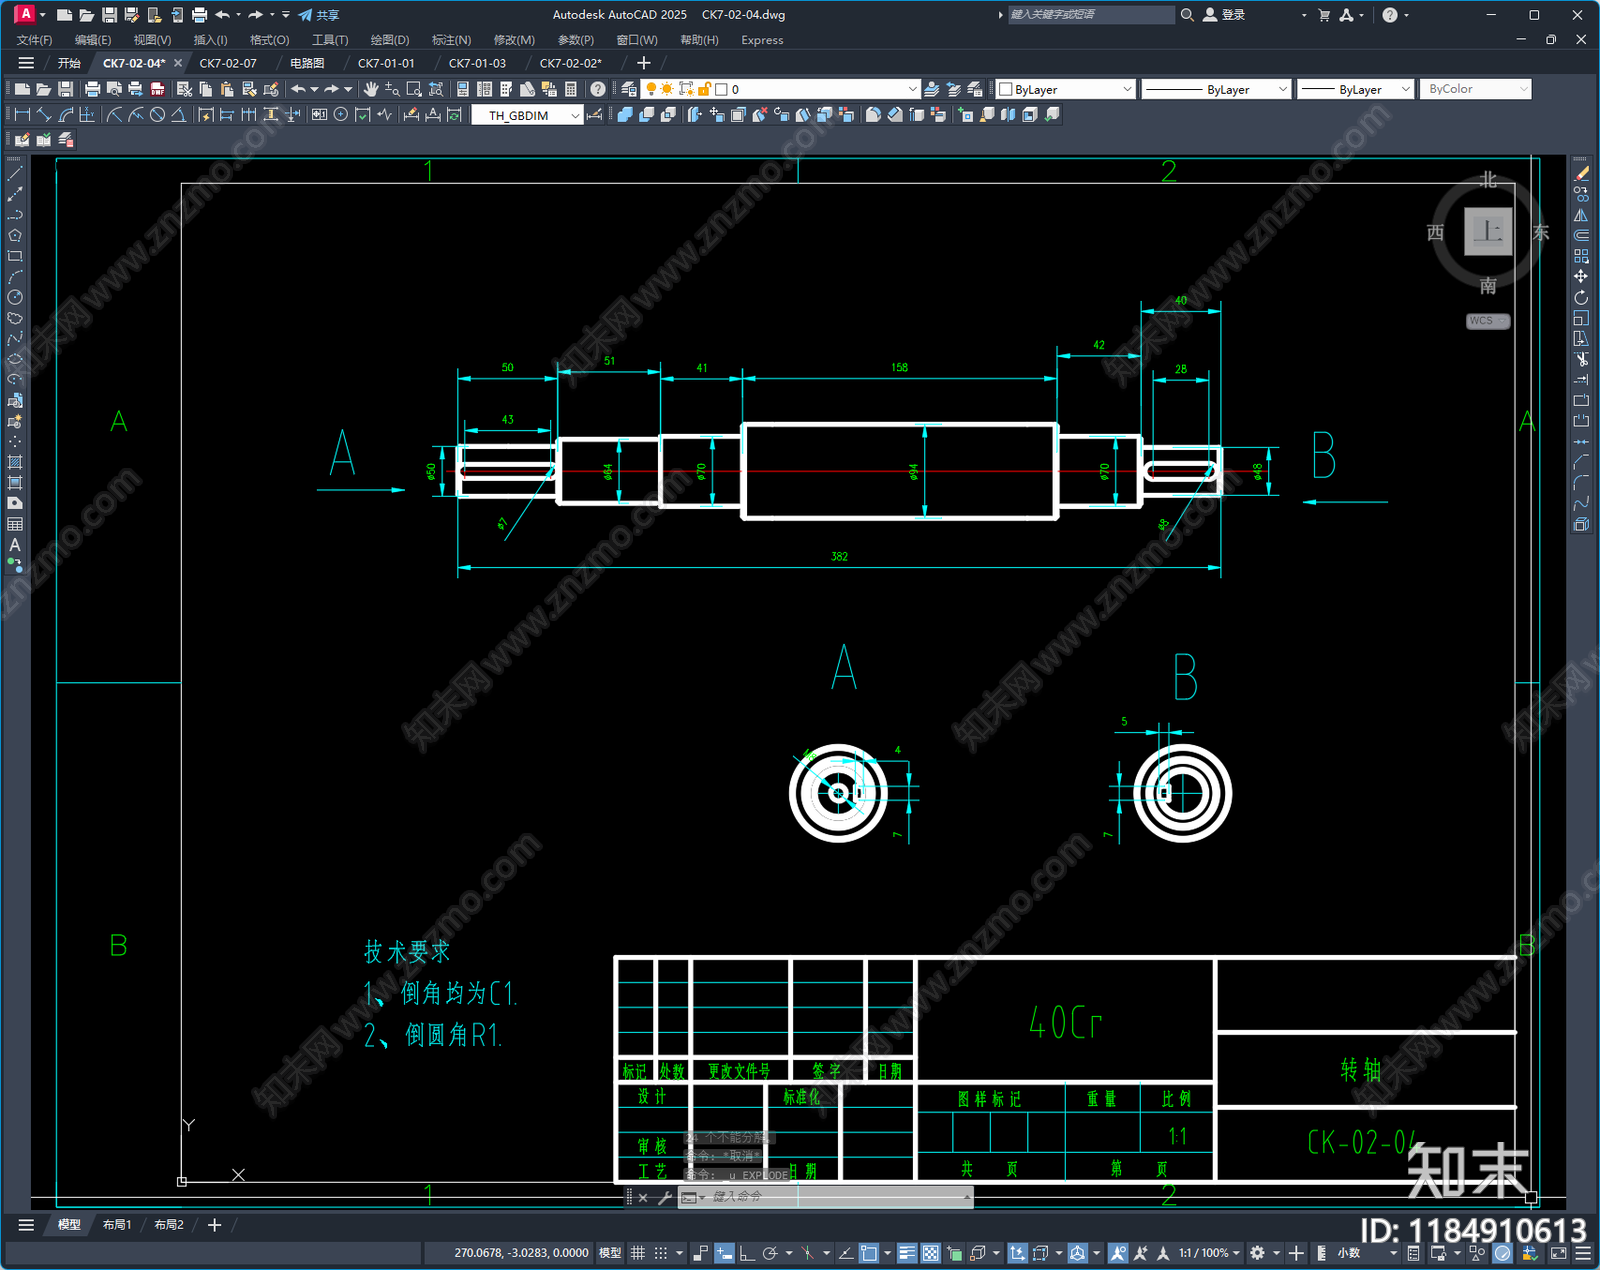
Task: Open the 绘图(D) menu
Action: [x=390, y=40]
